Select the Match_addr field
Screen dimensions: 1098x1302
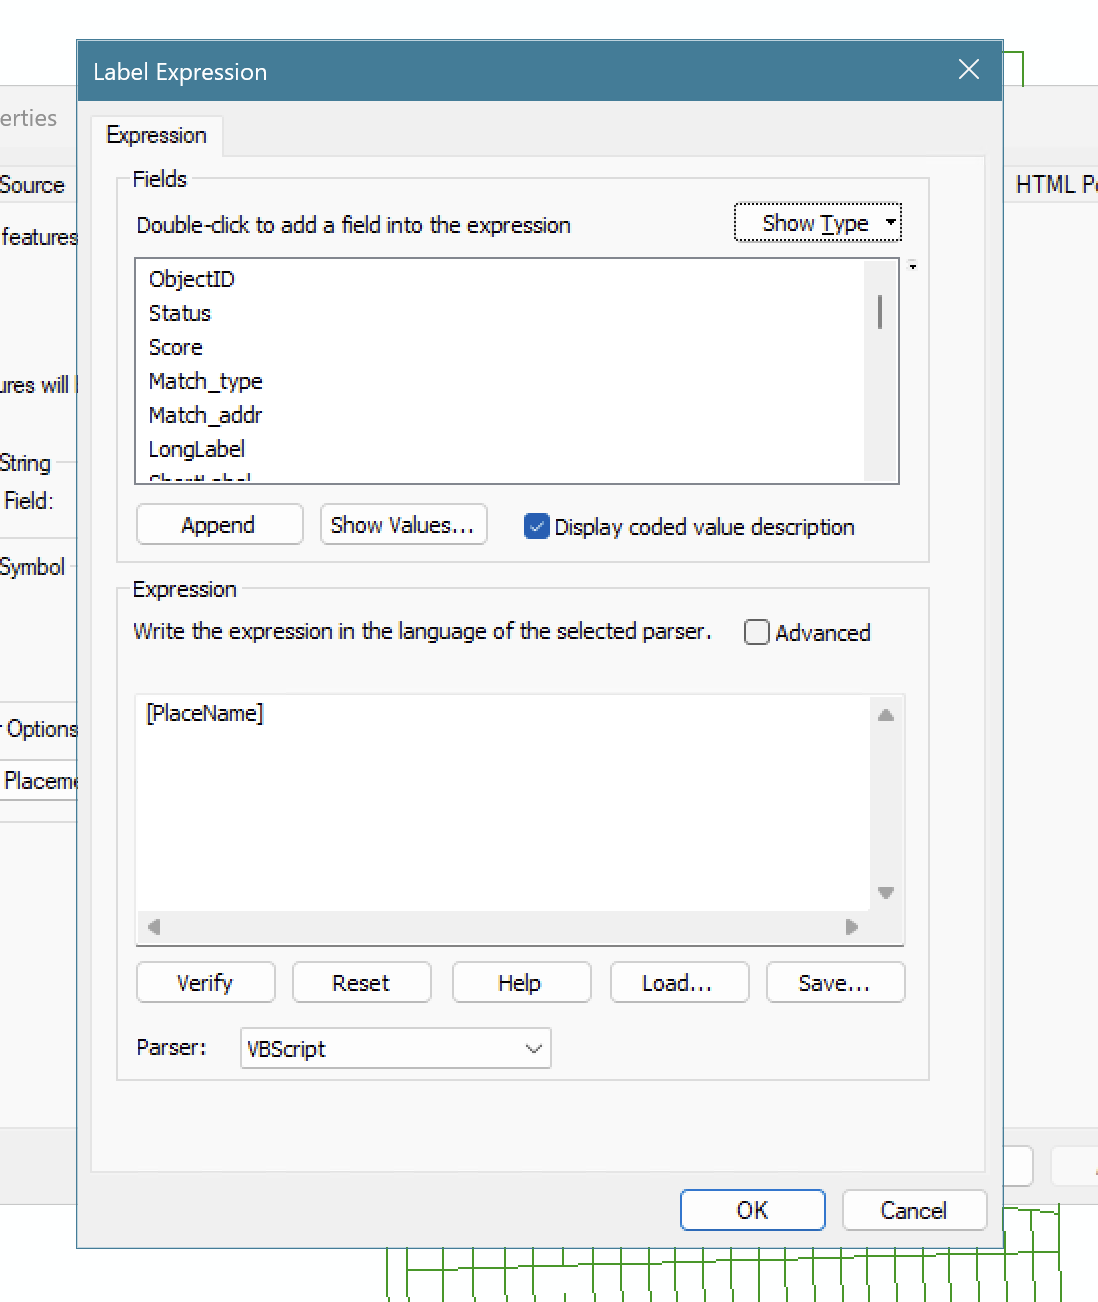click(x=205, y=415)
